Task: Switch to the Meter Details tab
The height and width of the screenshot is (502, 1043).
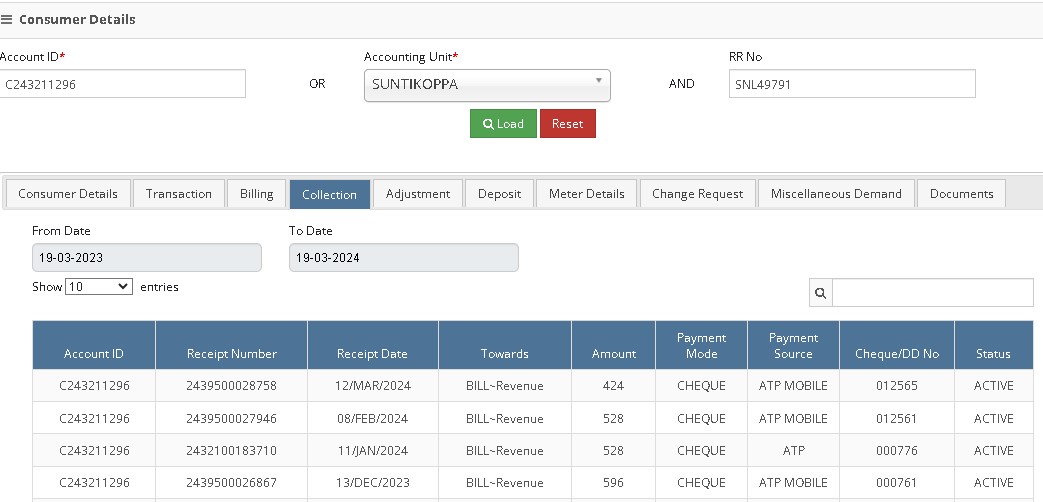Action: pos(586,193)
